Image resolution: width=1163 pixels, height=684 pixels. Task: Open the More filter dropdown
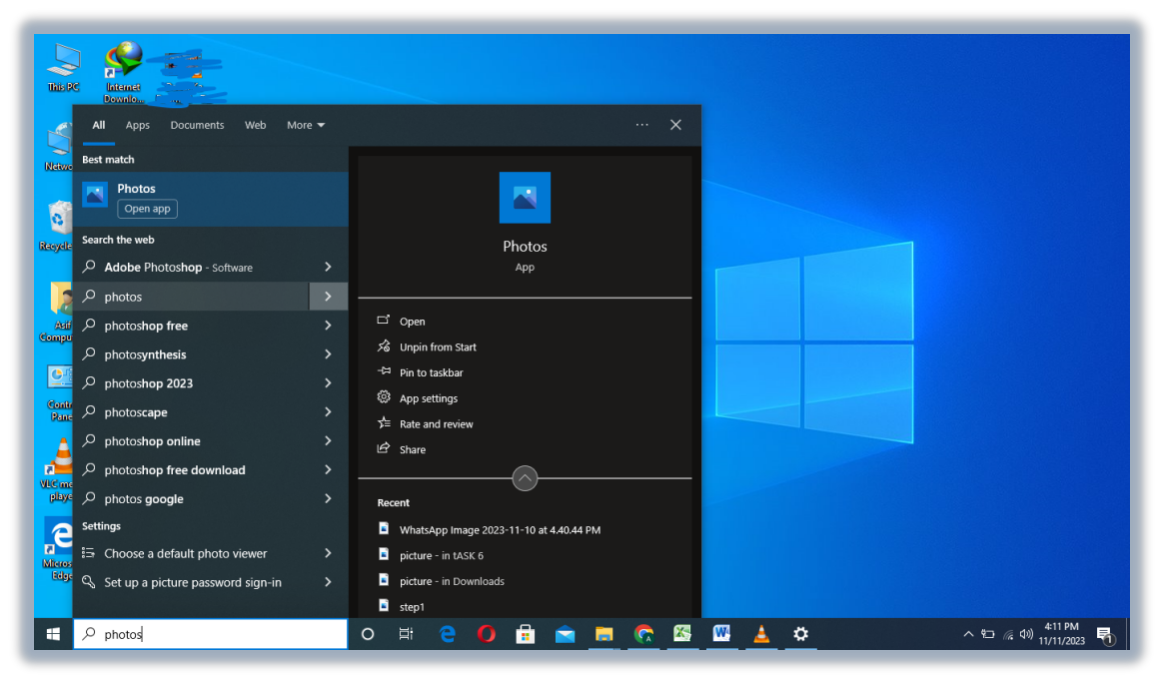coord(306,125)
